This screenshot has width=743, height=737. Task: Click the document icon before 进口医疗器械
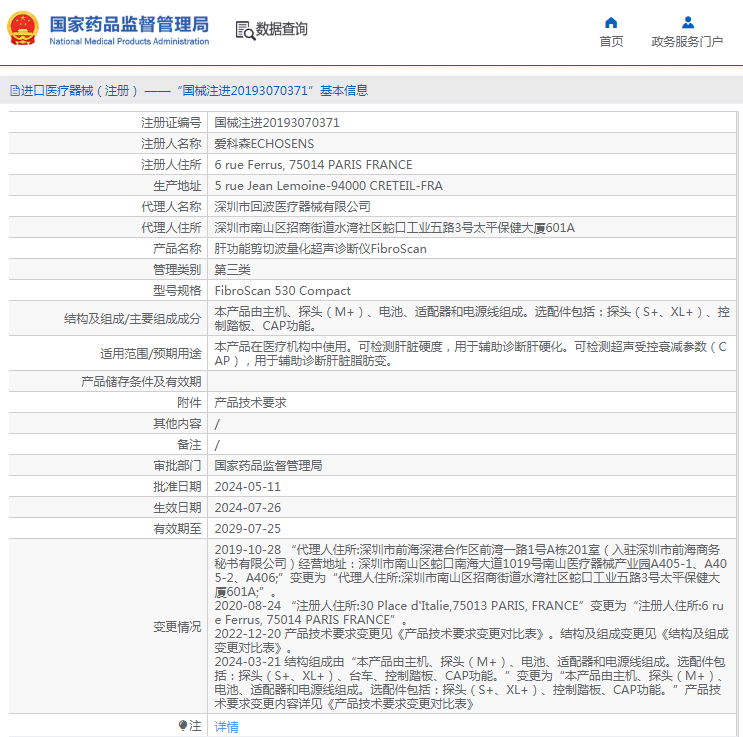pyautogui.click(x=15, y=91)
